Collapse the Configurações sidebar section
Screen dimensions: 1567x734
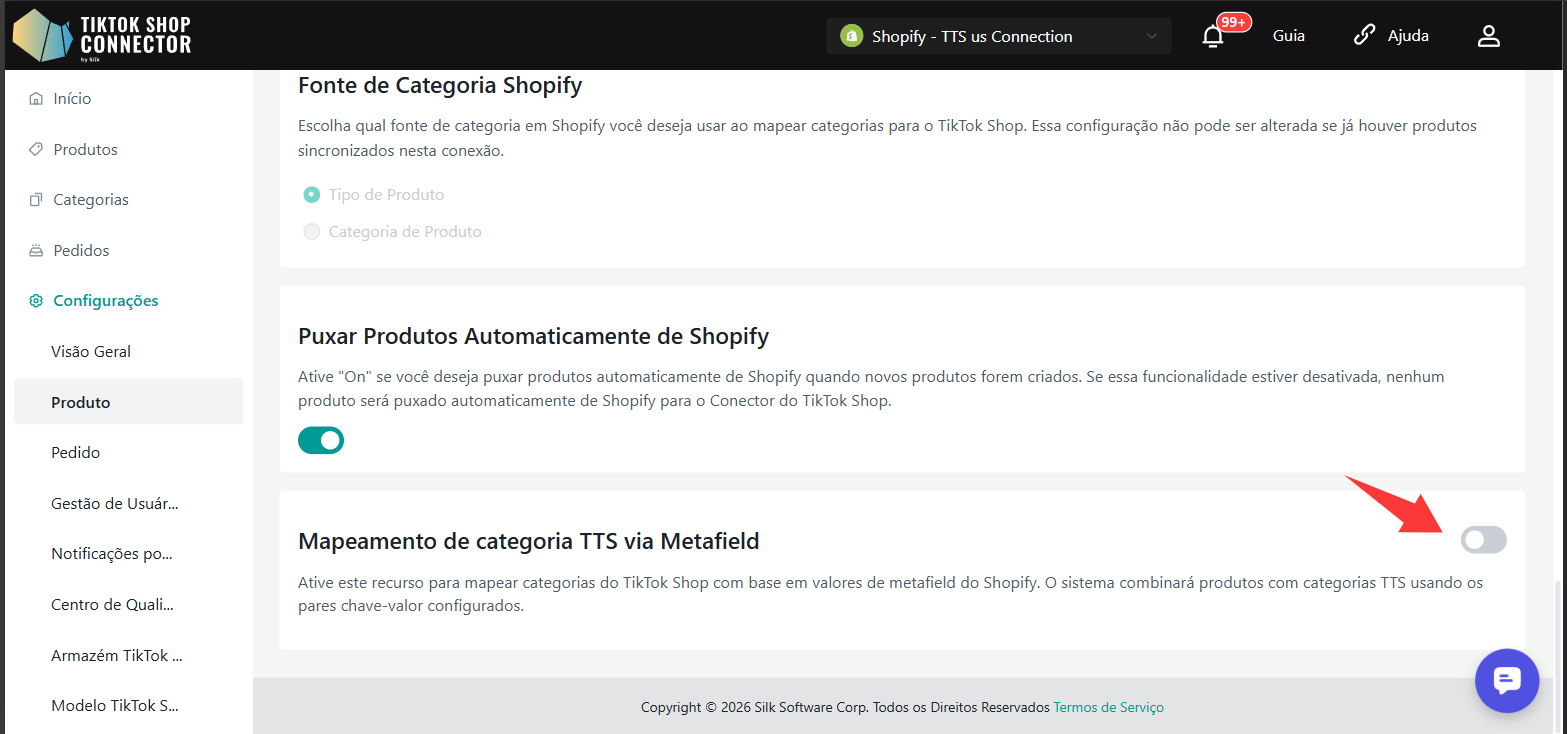[105, 301]
